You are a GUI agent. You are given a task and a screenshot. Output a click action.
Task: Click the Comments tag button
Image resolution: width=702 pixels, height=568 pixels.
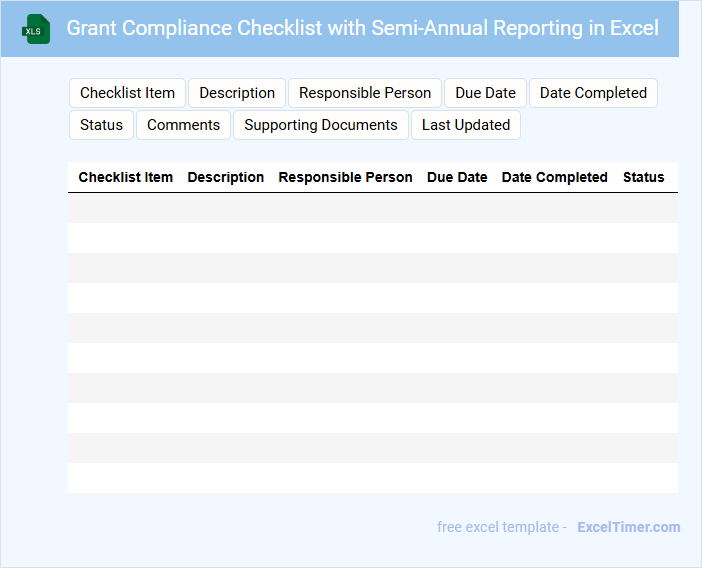pyautogui.click(x=183, y=125)
